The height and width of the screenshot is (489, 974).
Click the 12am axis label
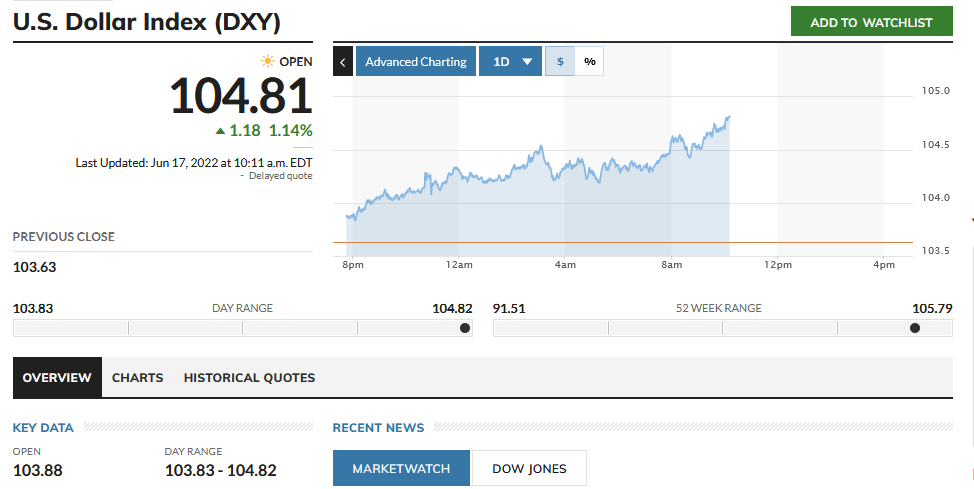pos(459,265)
